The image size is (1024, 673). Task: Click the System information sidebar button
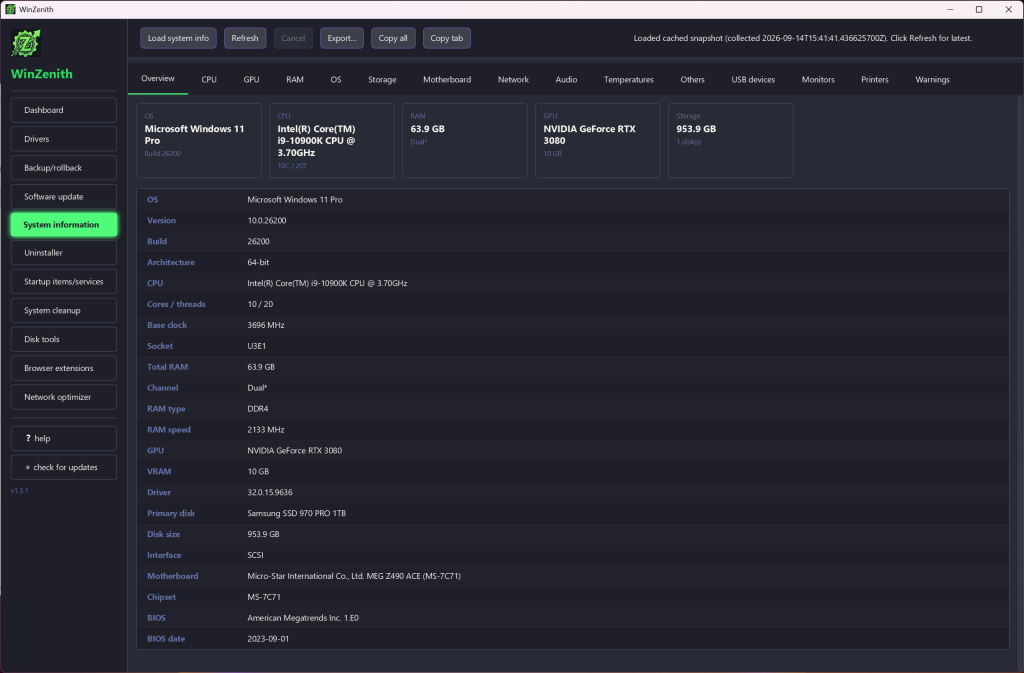64,225
